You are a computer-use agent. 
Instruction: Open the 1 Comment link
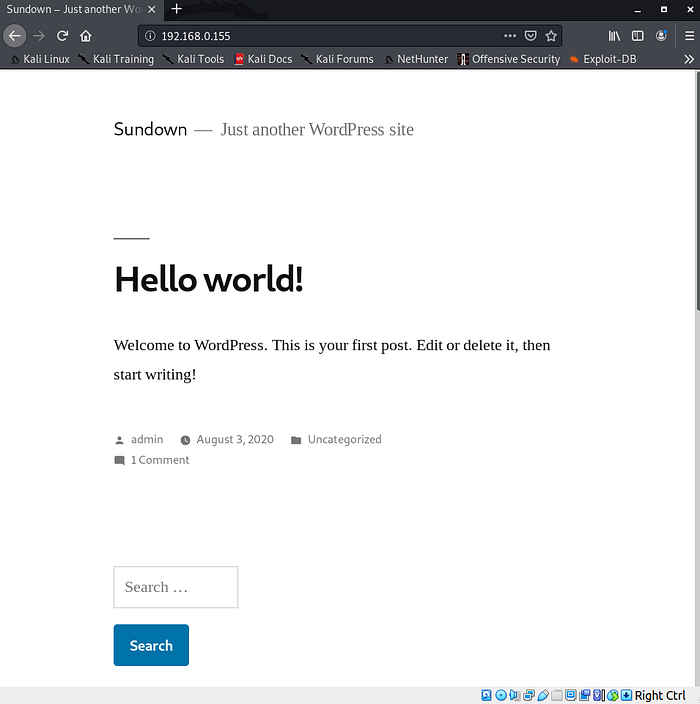click(159, 460)
